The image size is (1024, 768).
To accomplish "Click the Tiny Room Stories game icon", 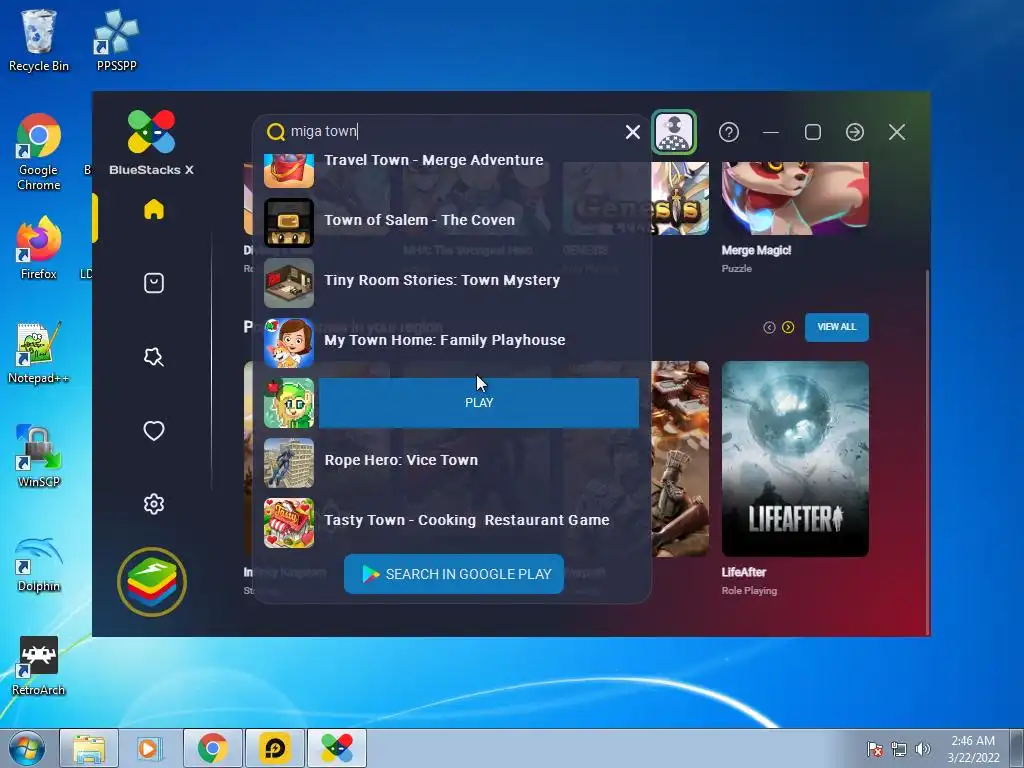I will pos(289,283).
